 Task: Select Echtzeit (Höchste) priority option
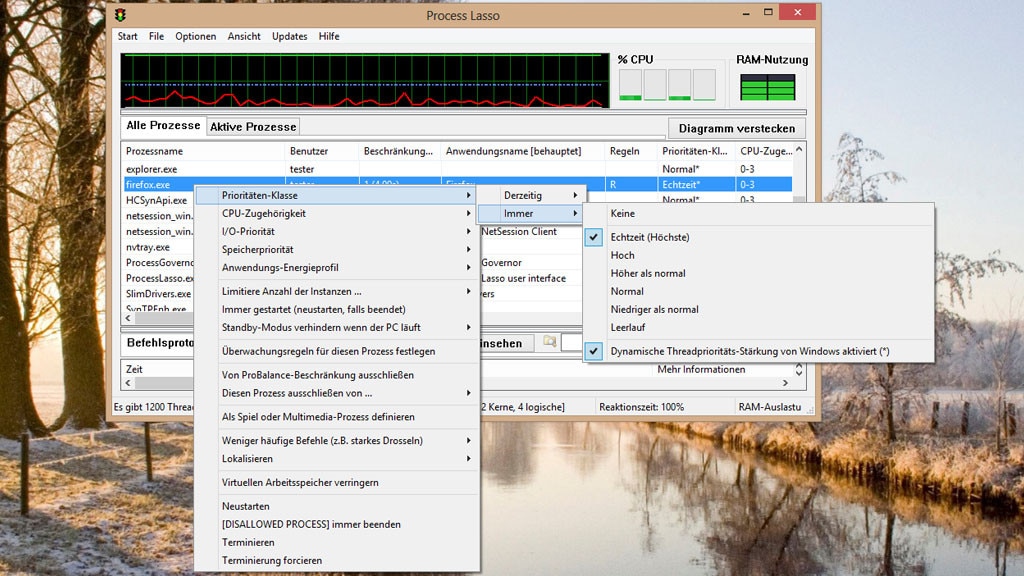(x=649, y=237)
